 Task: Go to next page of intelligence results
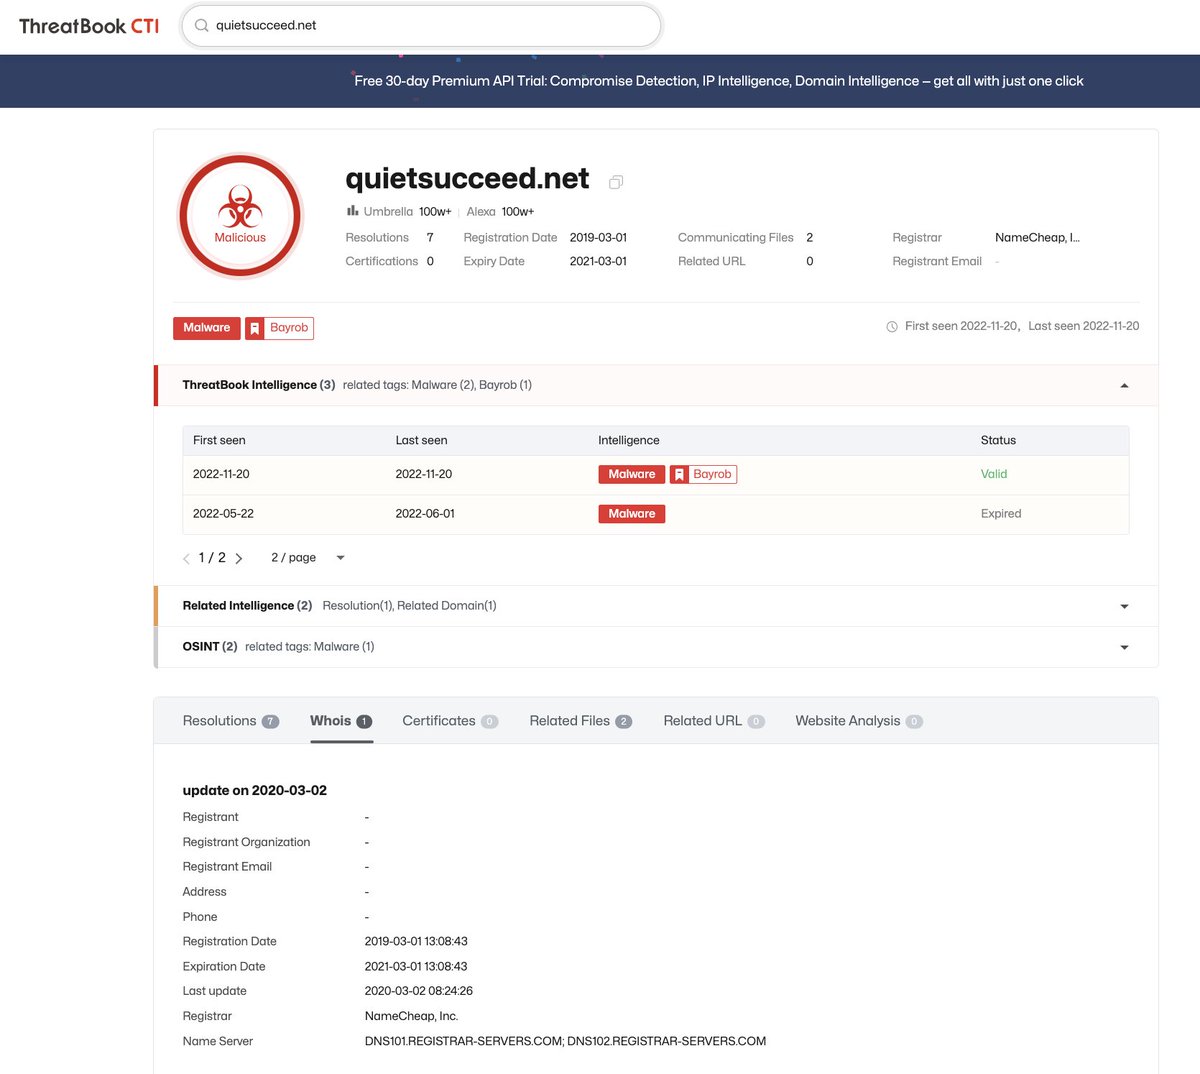239,557
